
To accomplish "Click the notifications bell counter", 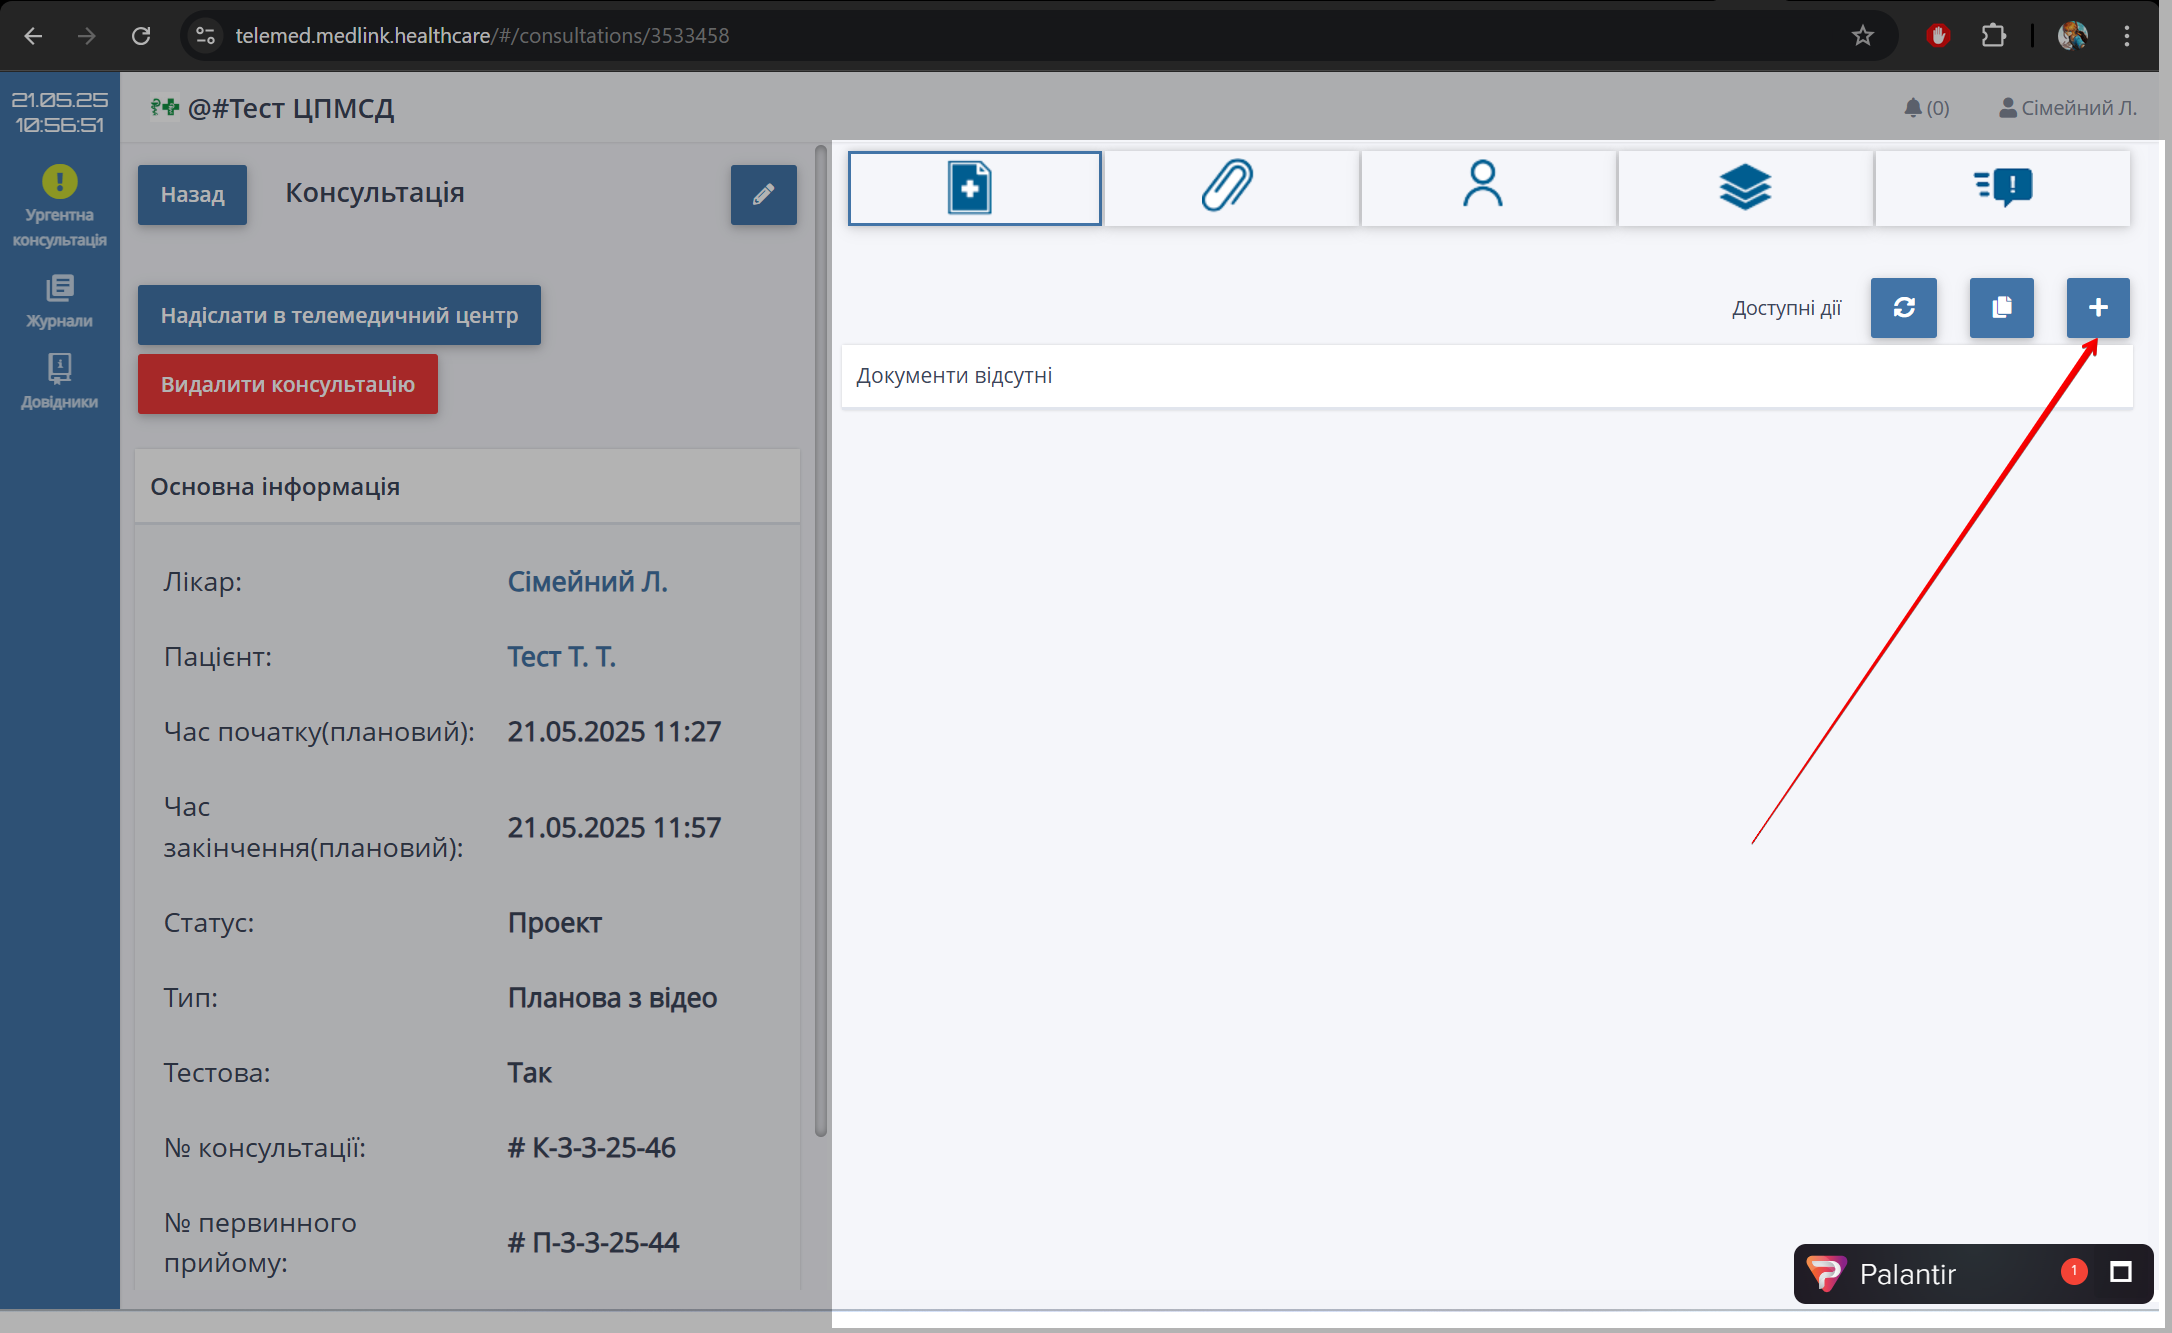I will point(1926,108).
